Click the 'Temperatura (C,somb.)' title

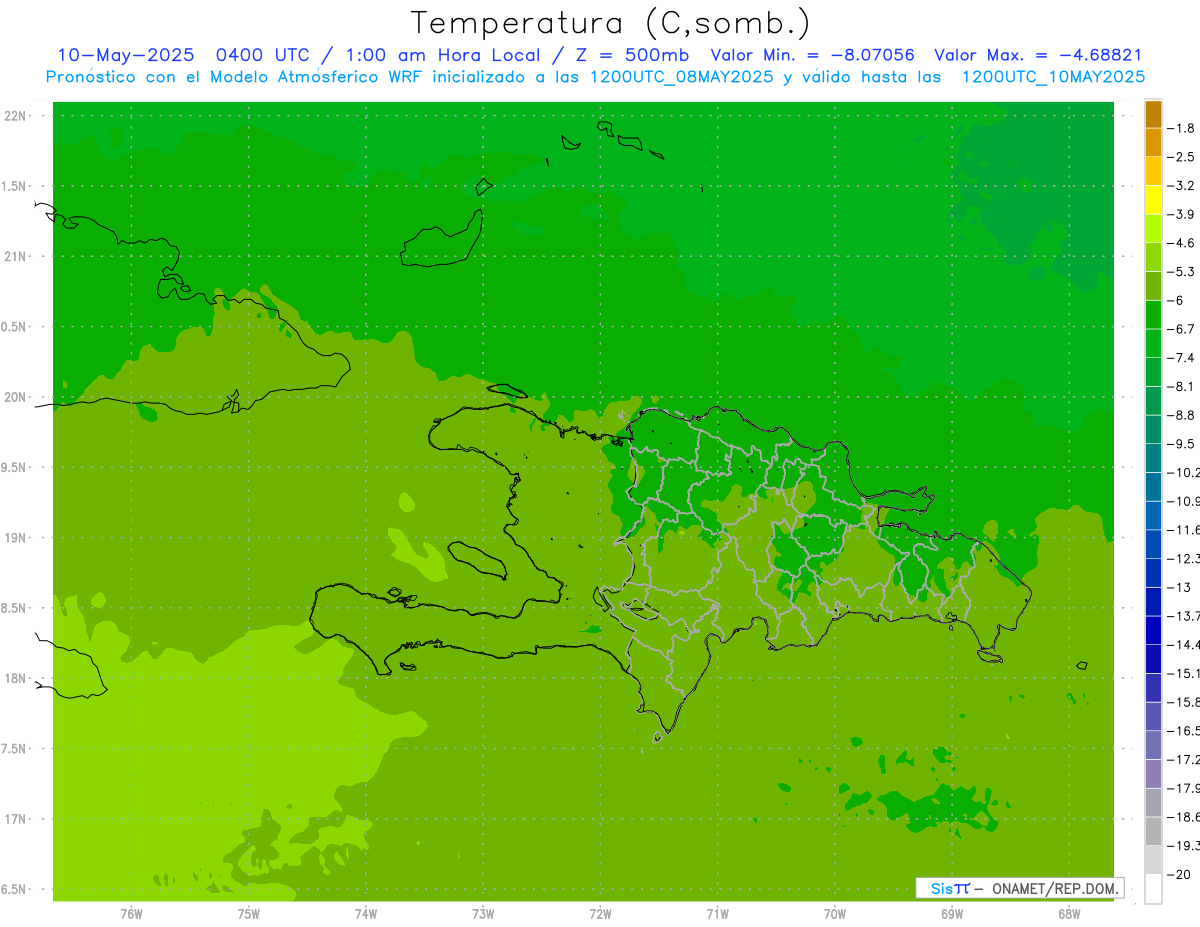pos(610,23)
